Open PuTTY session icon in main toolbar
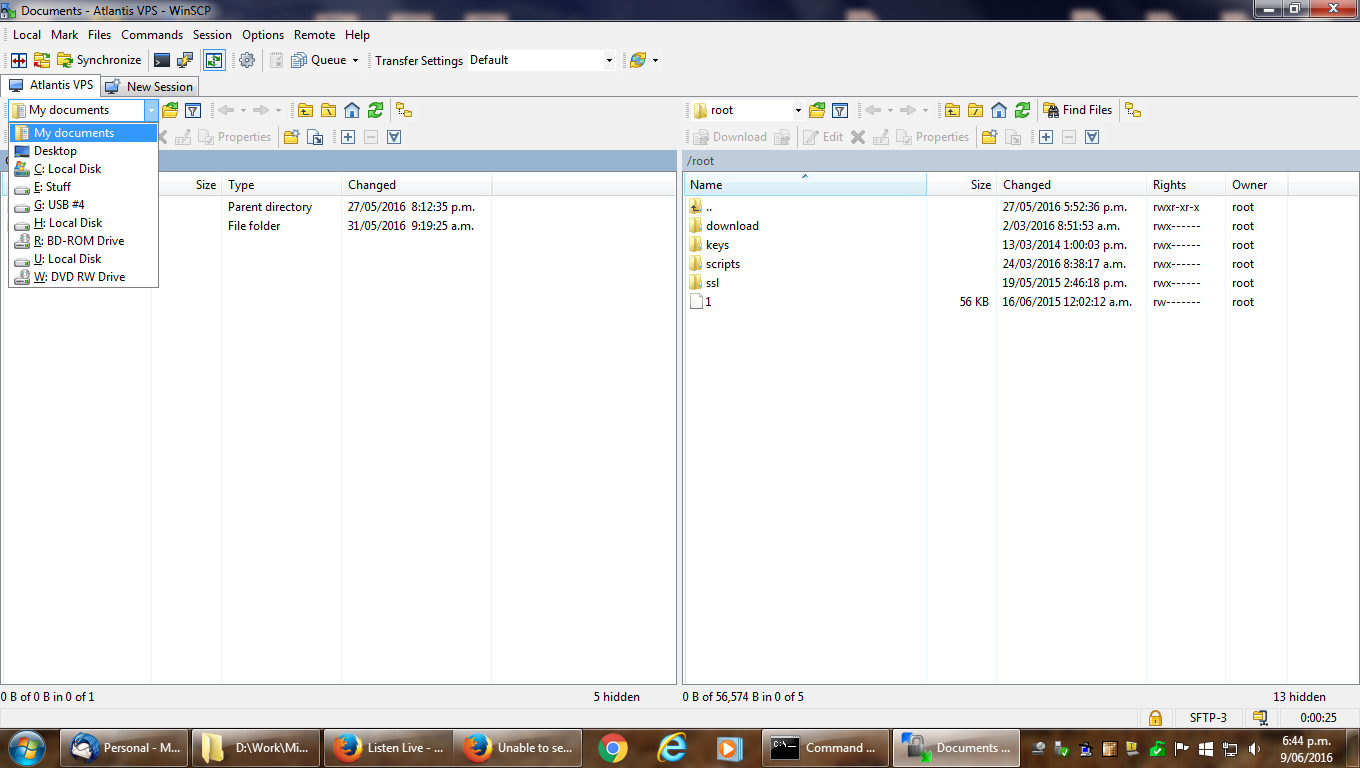 pyautogui.click(x=185, y=60)
